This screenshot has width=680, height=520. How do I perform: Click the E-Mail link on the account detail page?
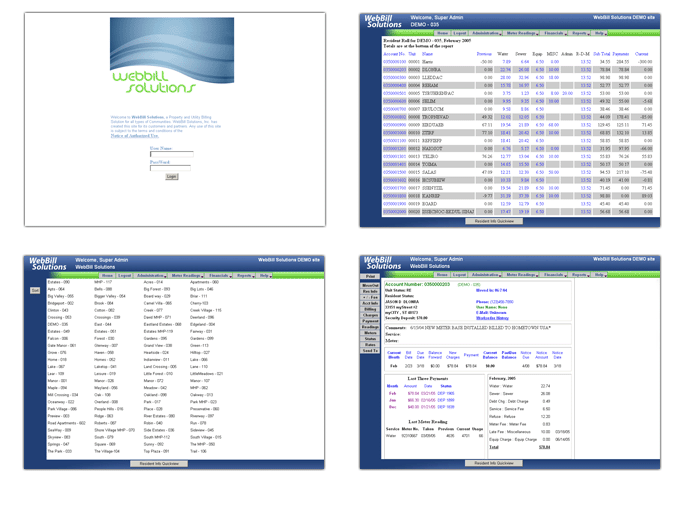[491, 313]
